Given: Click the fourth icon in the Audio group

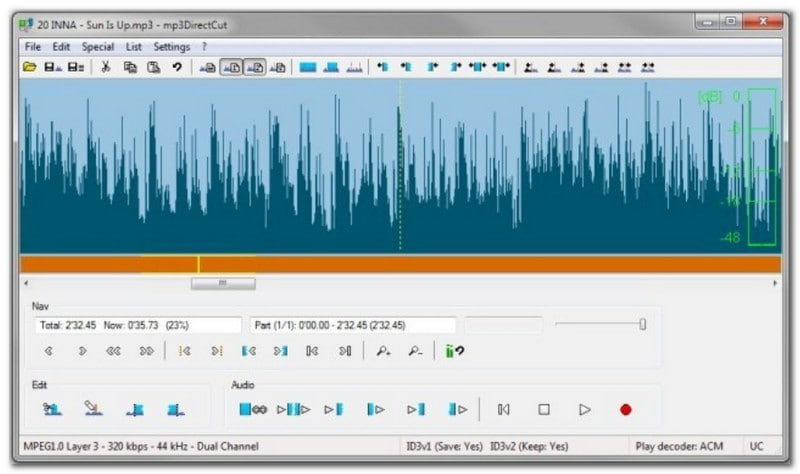Looking at the screenshot, I should [x=376, y=409].
